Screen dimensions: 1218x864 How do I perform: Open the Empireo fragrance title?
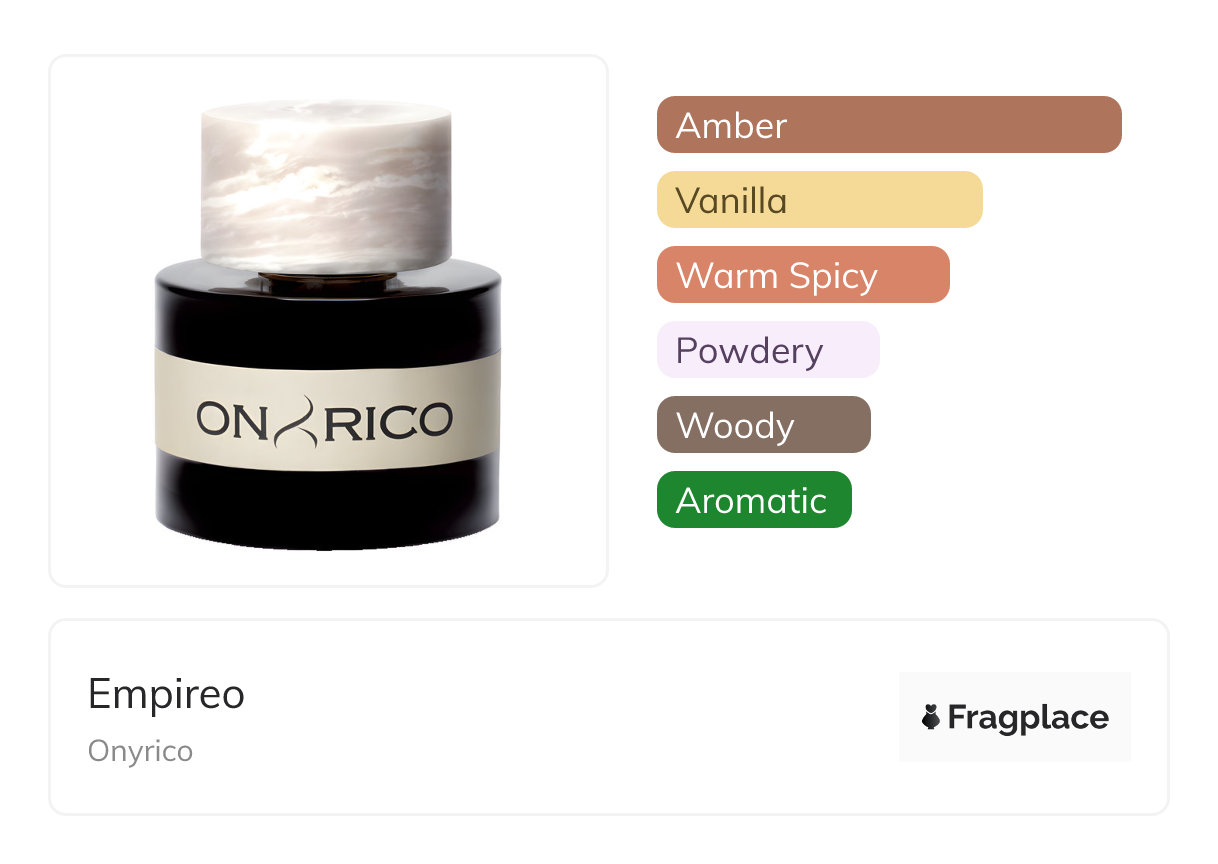point(166,694)
